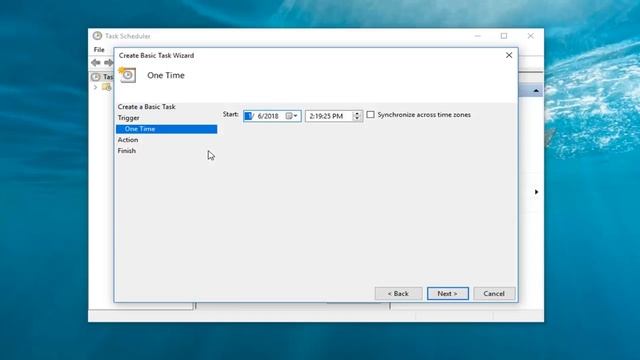Select the Trigger step in wizard list
The height and width of the screenshot is (360, 640).
[129, 118]
